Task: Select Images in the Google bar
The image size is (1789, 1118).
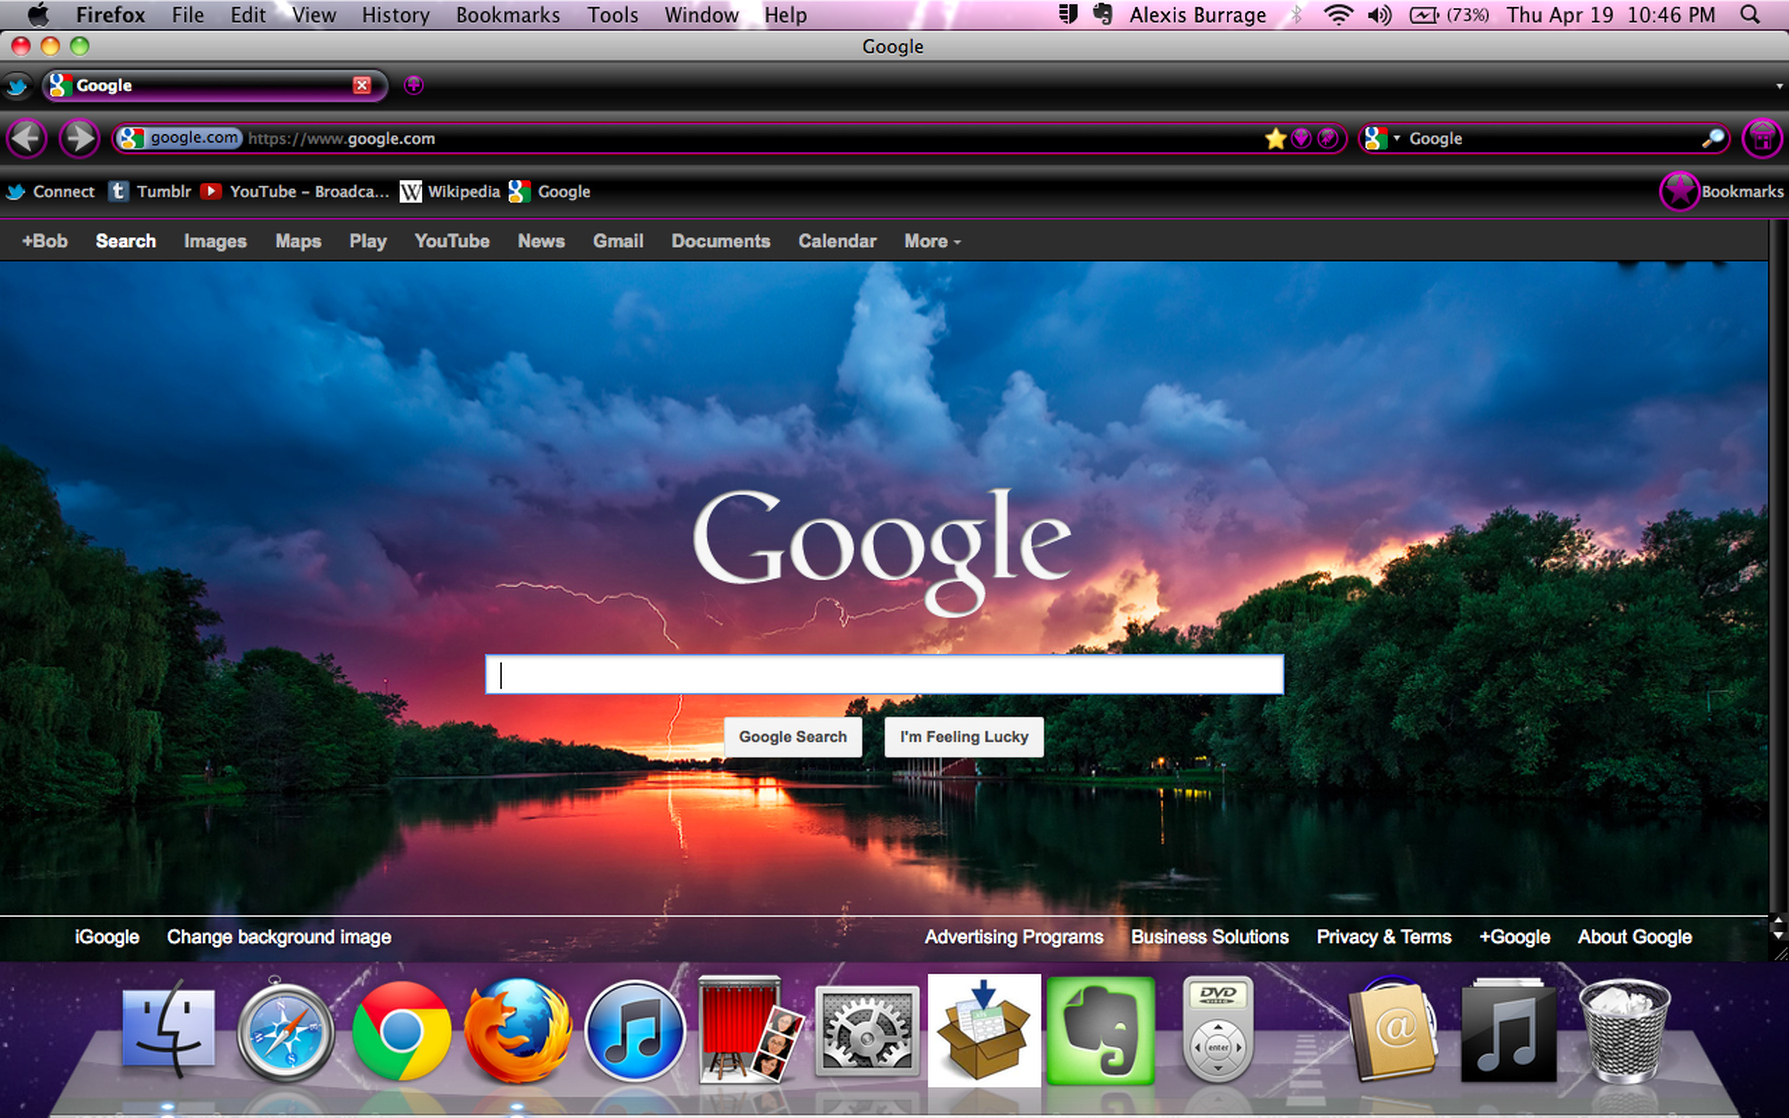Action: tap(215, 241)
